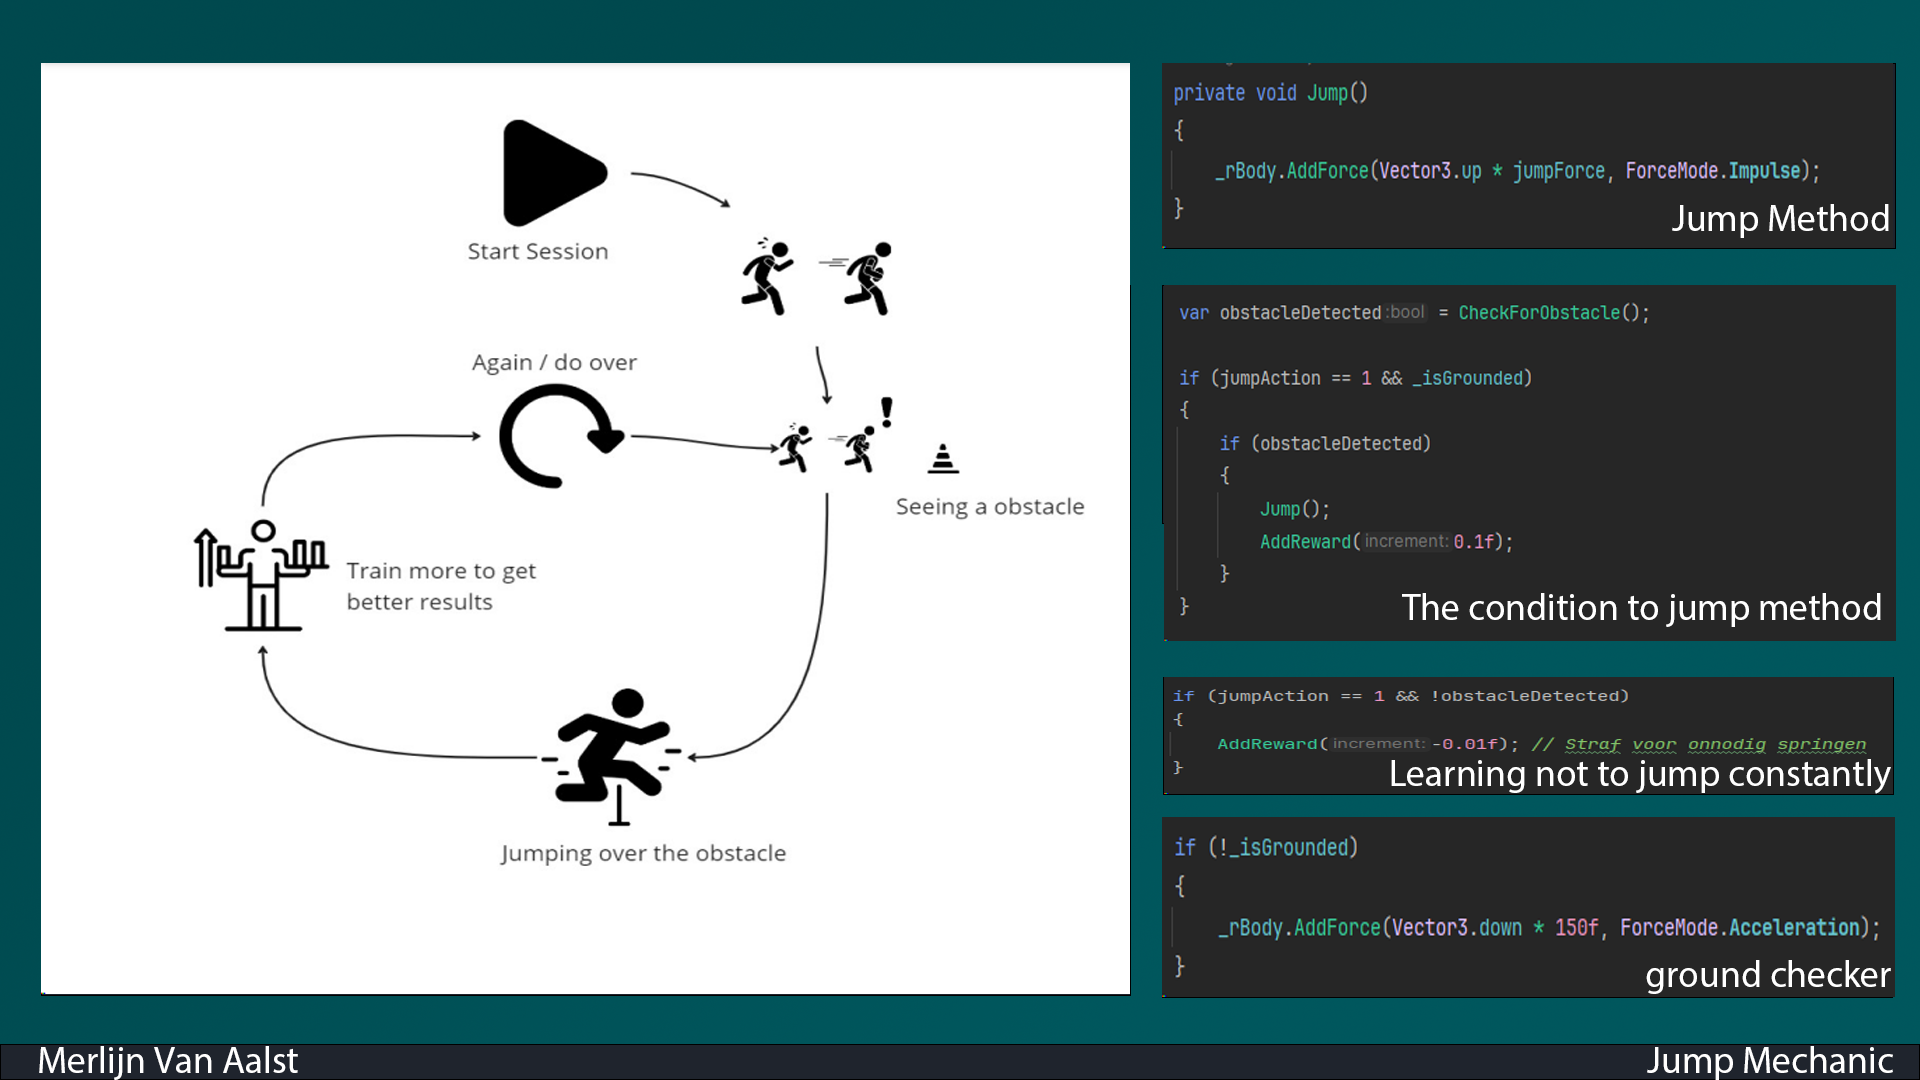
Task: Click the "Merlijn Van Aalst" footer name
Action: coord(168,1060)
